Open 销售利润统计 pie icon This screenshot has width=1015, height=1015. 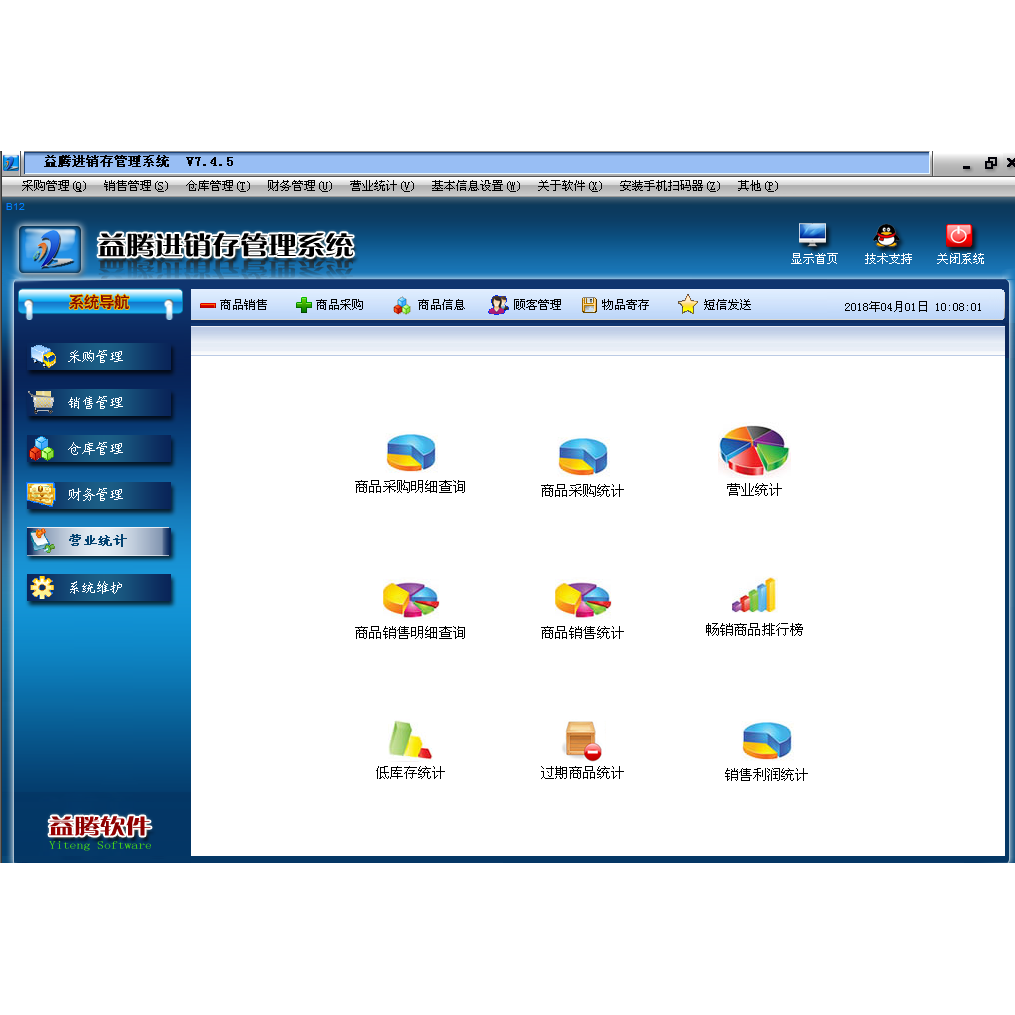pos(766,741)
